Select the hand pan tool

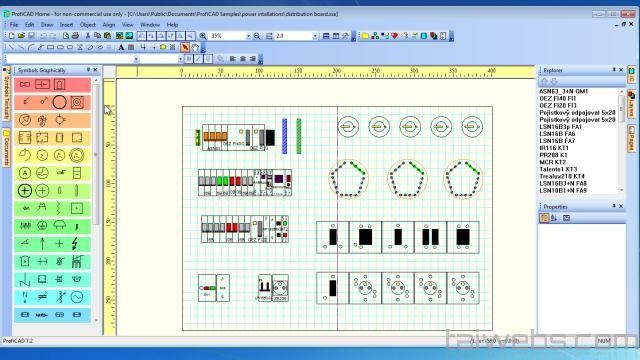coord(195,47)
